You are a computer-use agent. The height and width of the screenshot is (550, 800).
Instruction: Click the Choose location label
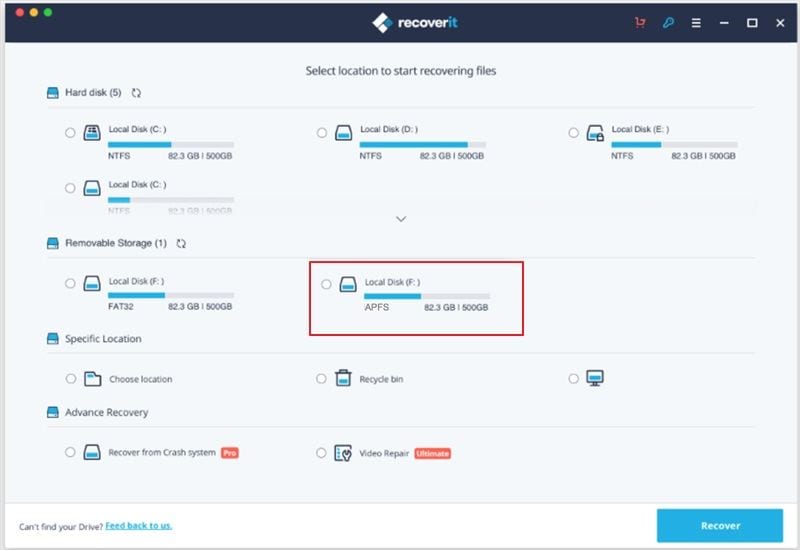141,379
